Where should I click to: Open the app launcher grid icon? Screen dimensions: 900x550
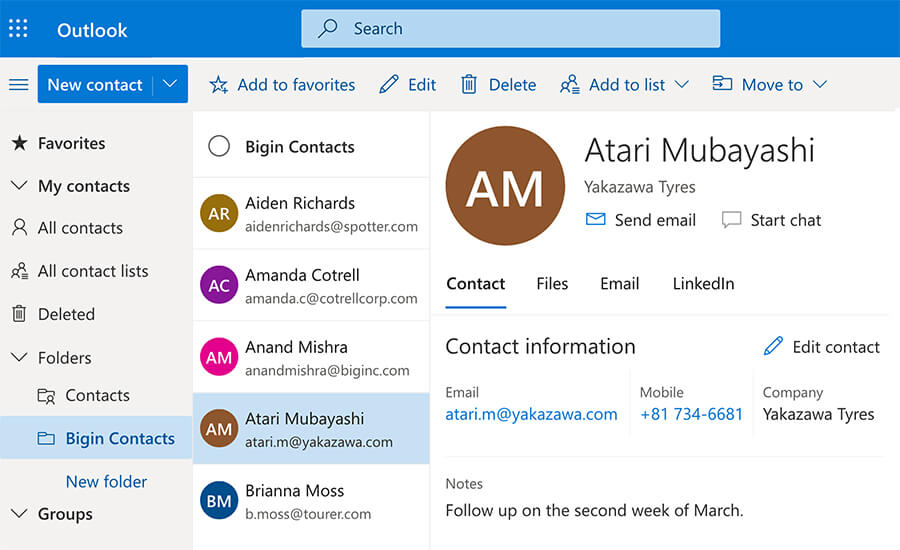pyautogui.click(x=18, y=28)
